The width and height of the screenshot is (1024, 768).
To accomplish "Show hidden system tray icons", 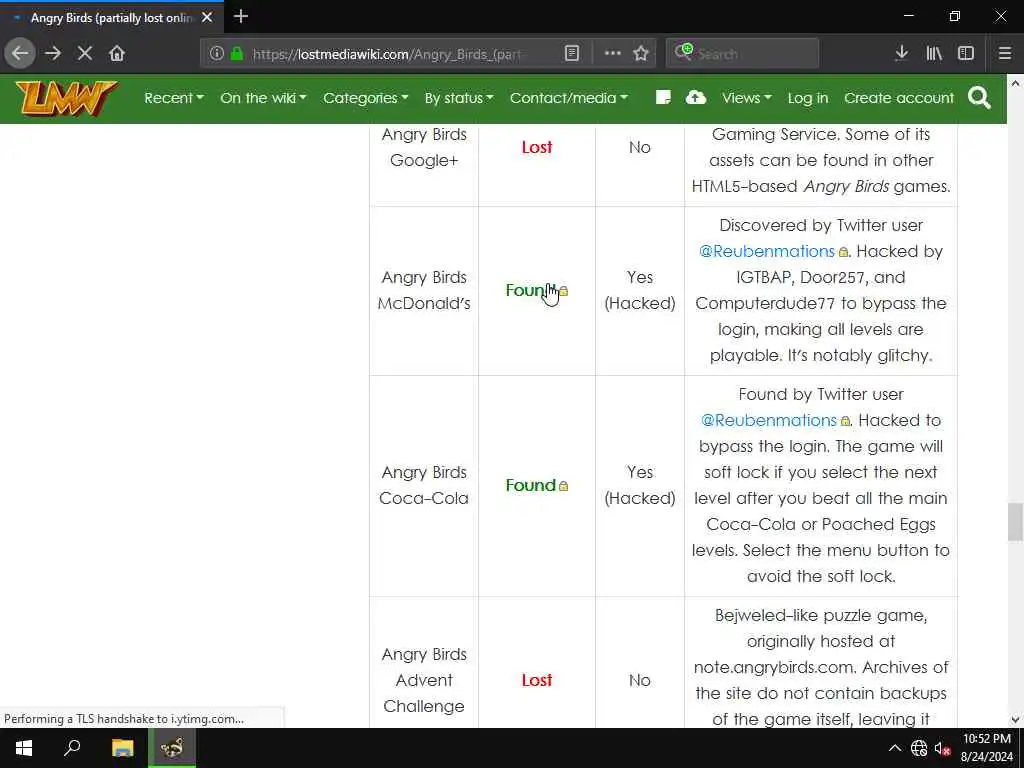I will [895, 748].
